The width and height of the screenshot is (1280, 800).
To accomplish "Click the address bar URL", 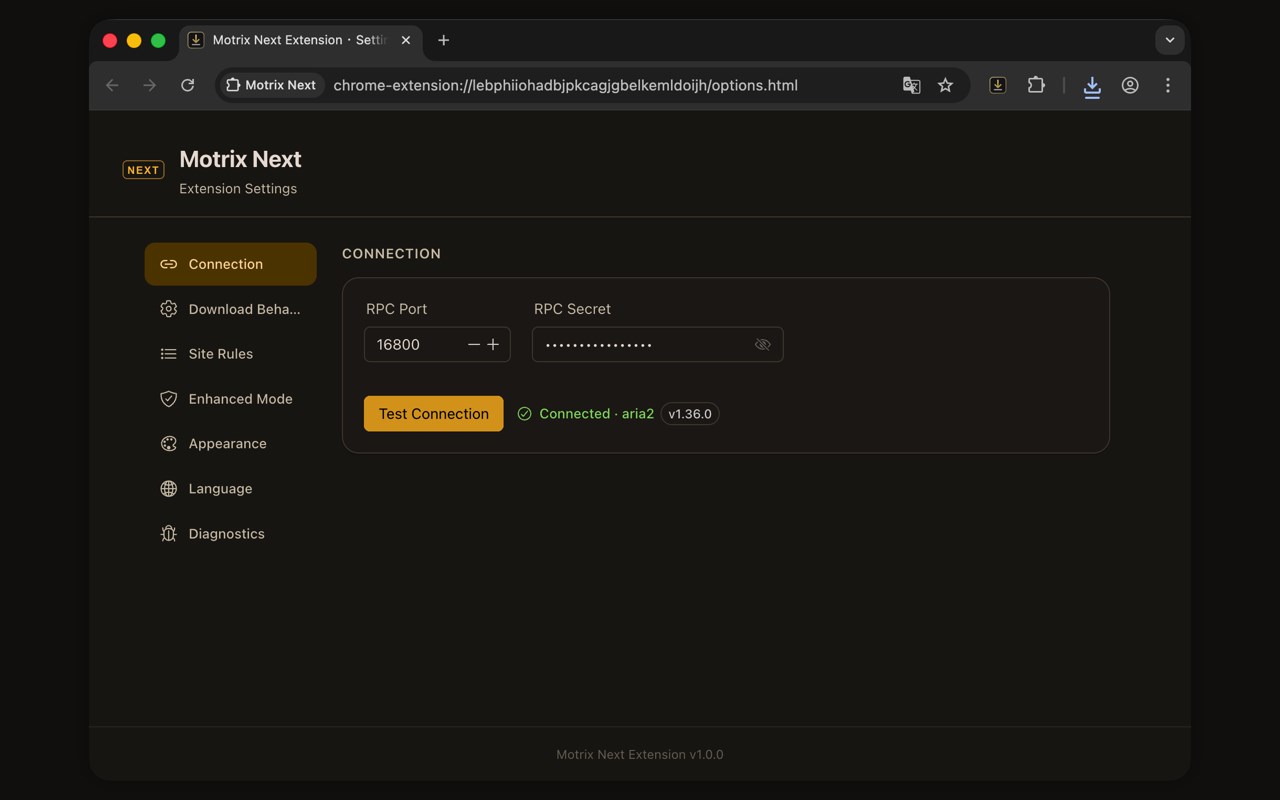I will tap(565, 85).
